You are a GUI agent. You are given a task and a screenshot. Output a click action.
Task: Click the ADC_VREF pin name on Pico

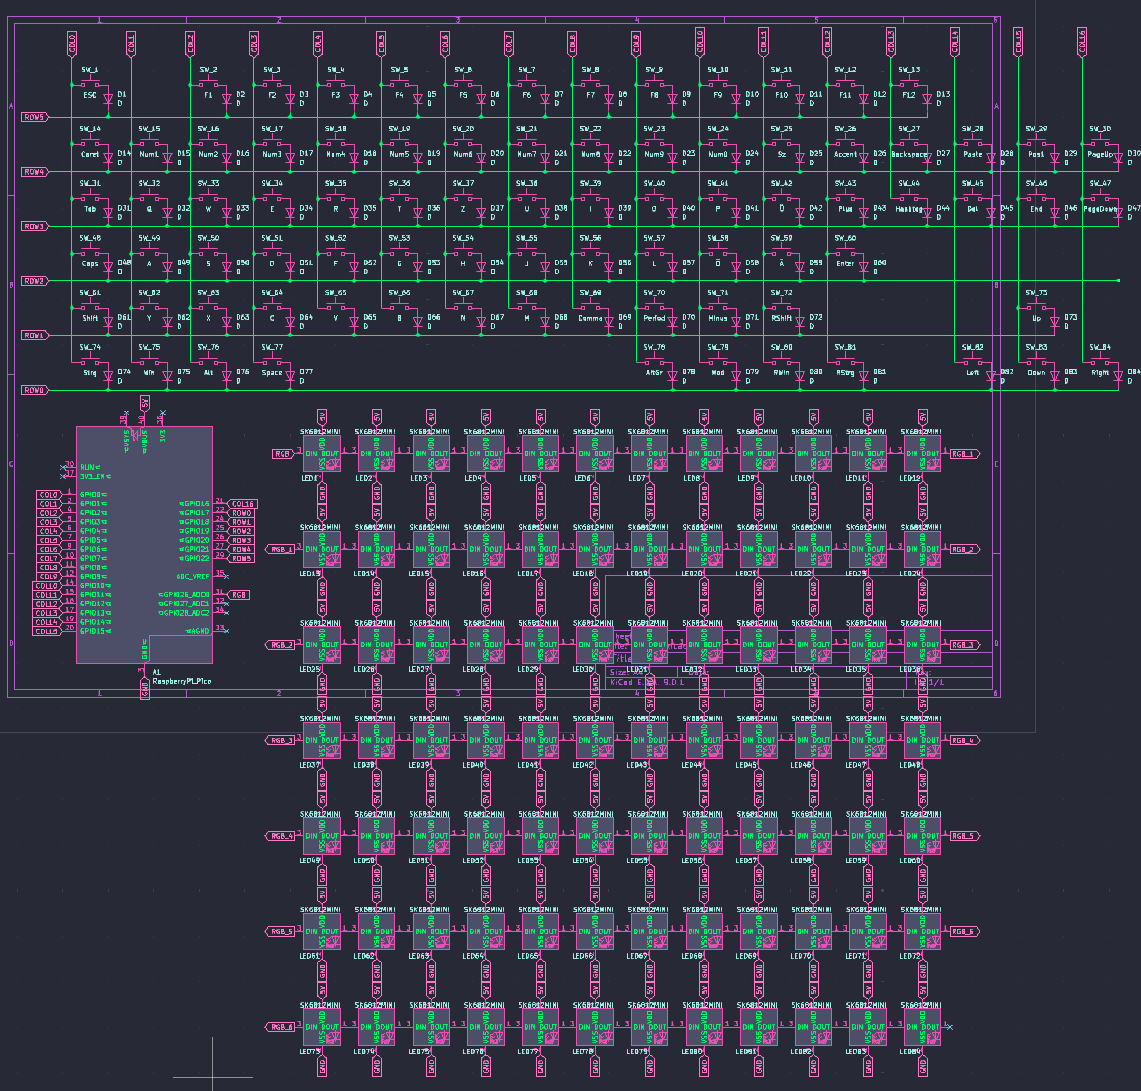click(x=193, y=576)
